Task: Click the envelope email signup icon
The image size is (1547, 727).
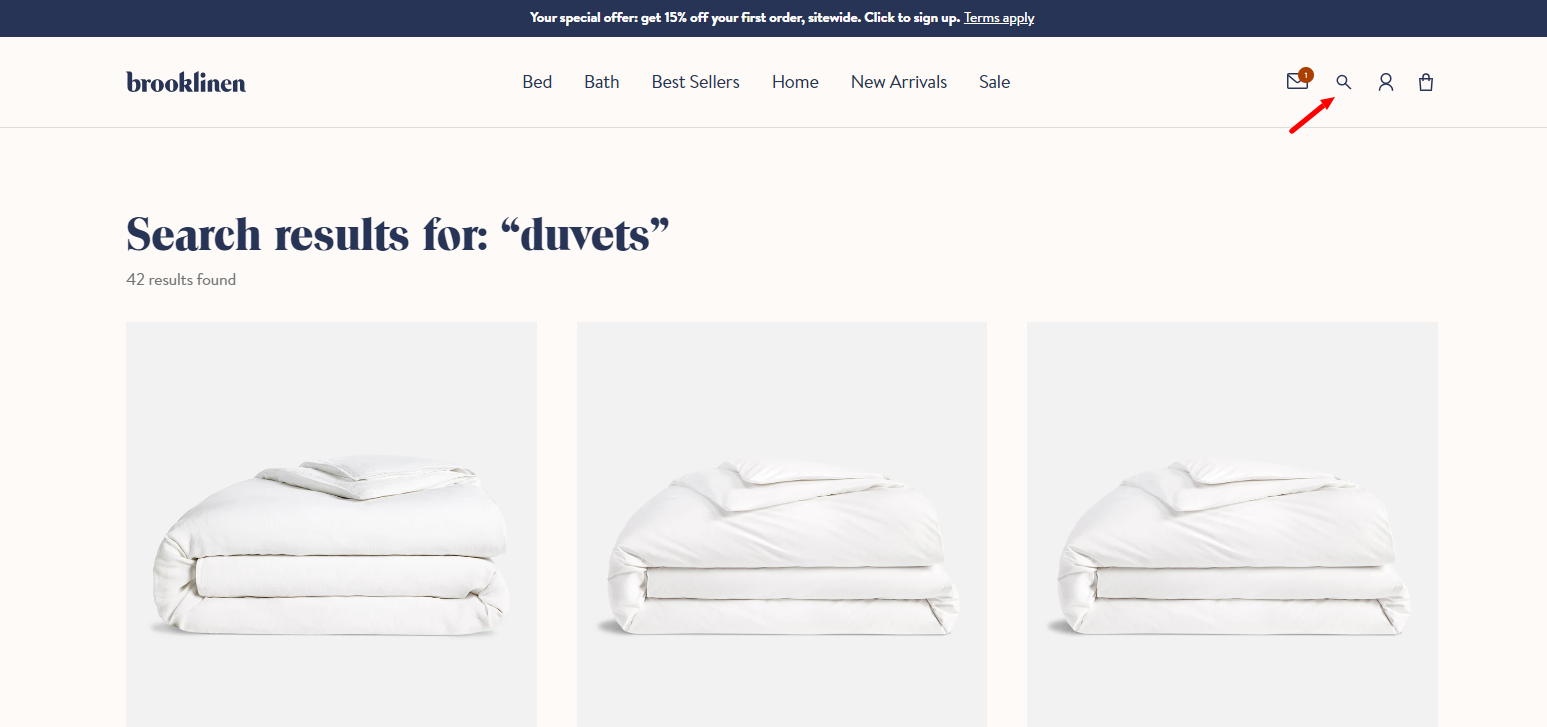Action: click(1297, 82)
